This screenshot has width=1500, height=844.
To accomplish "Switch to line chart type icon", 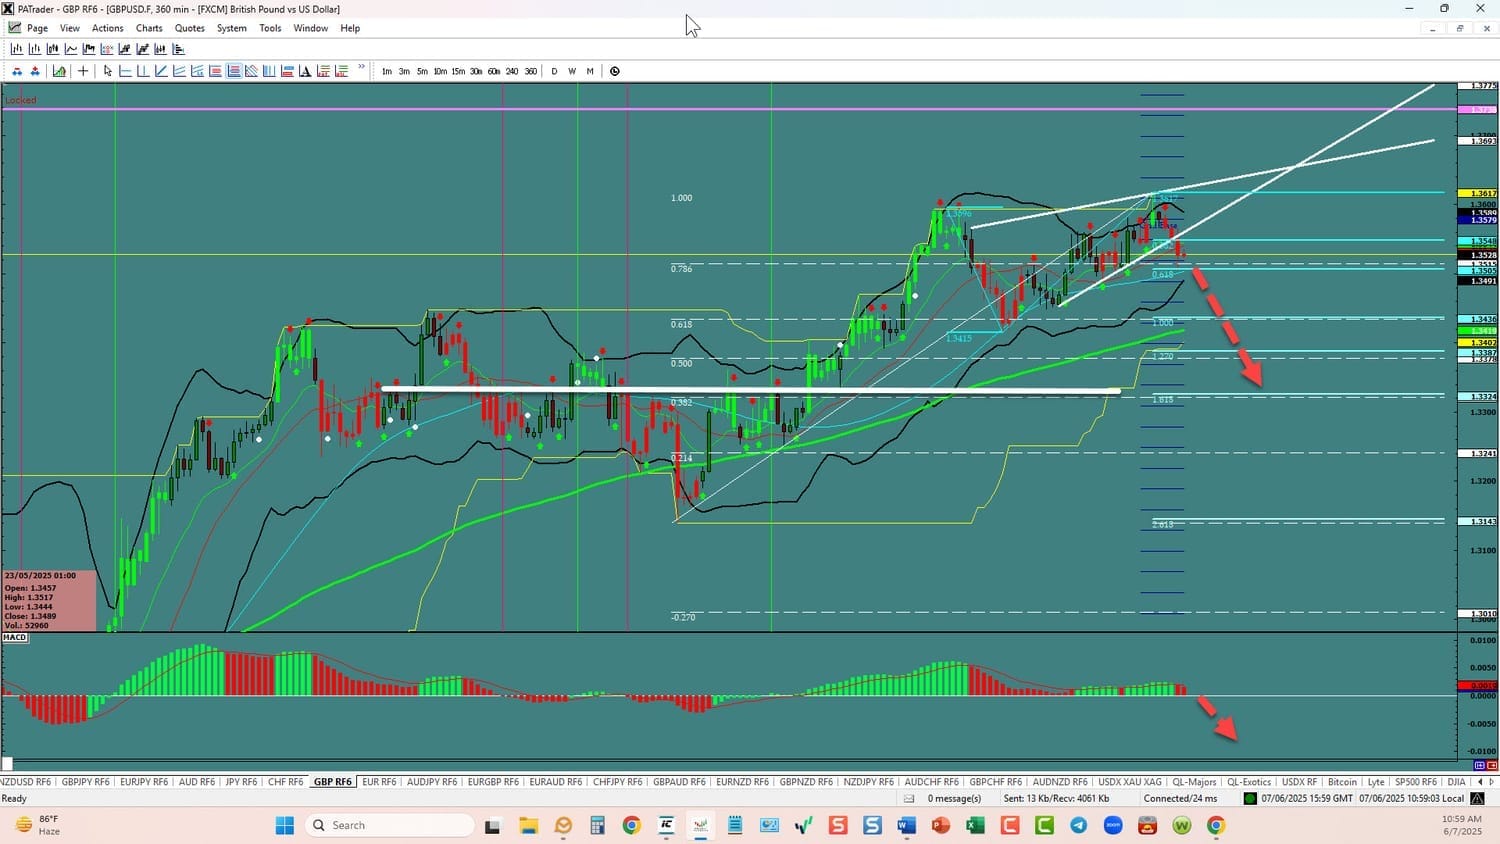I will click(x=71, y=49).
